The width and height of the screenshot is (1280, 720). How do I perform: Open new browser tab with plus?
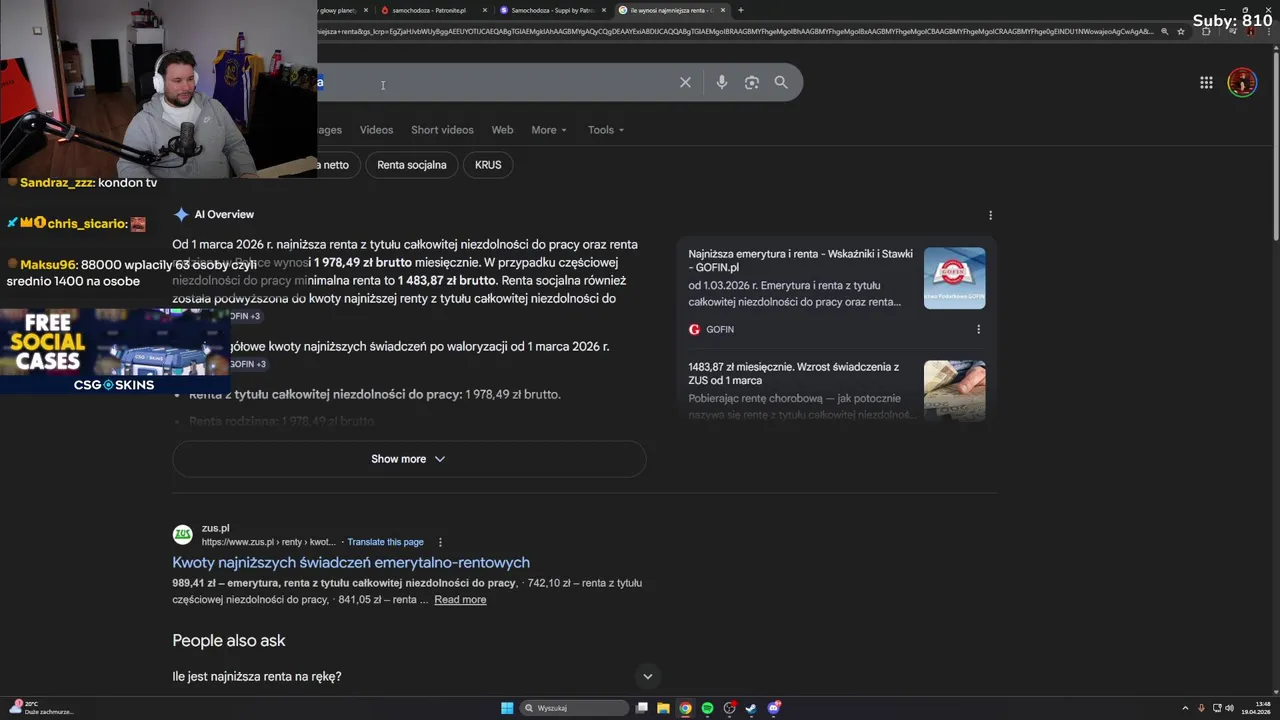(x=740, y=10)
